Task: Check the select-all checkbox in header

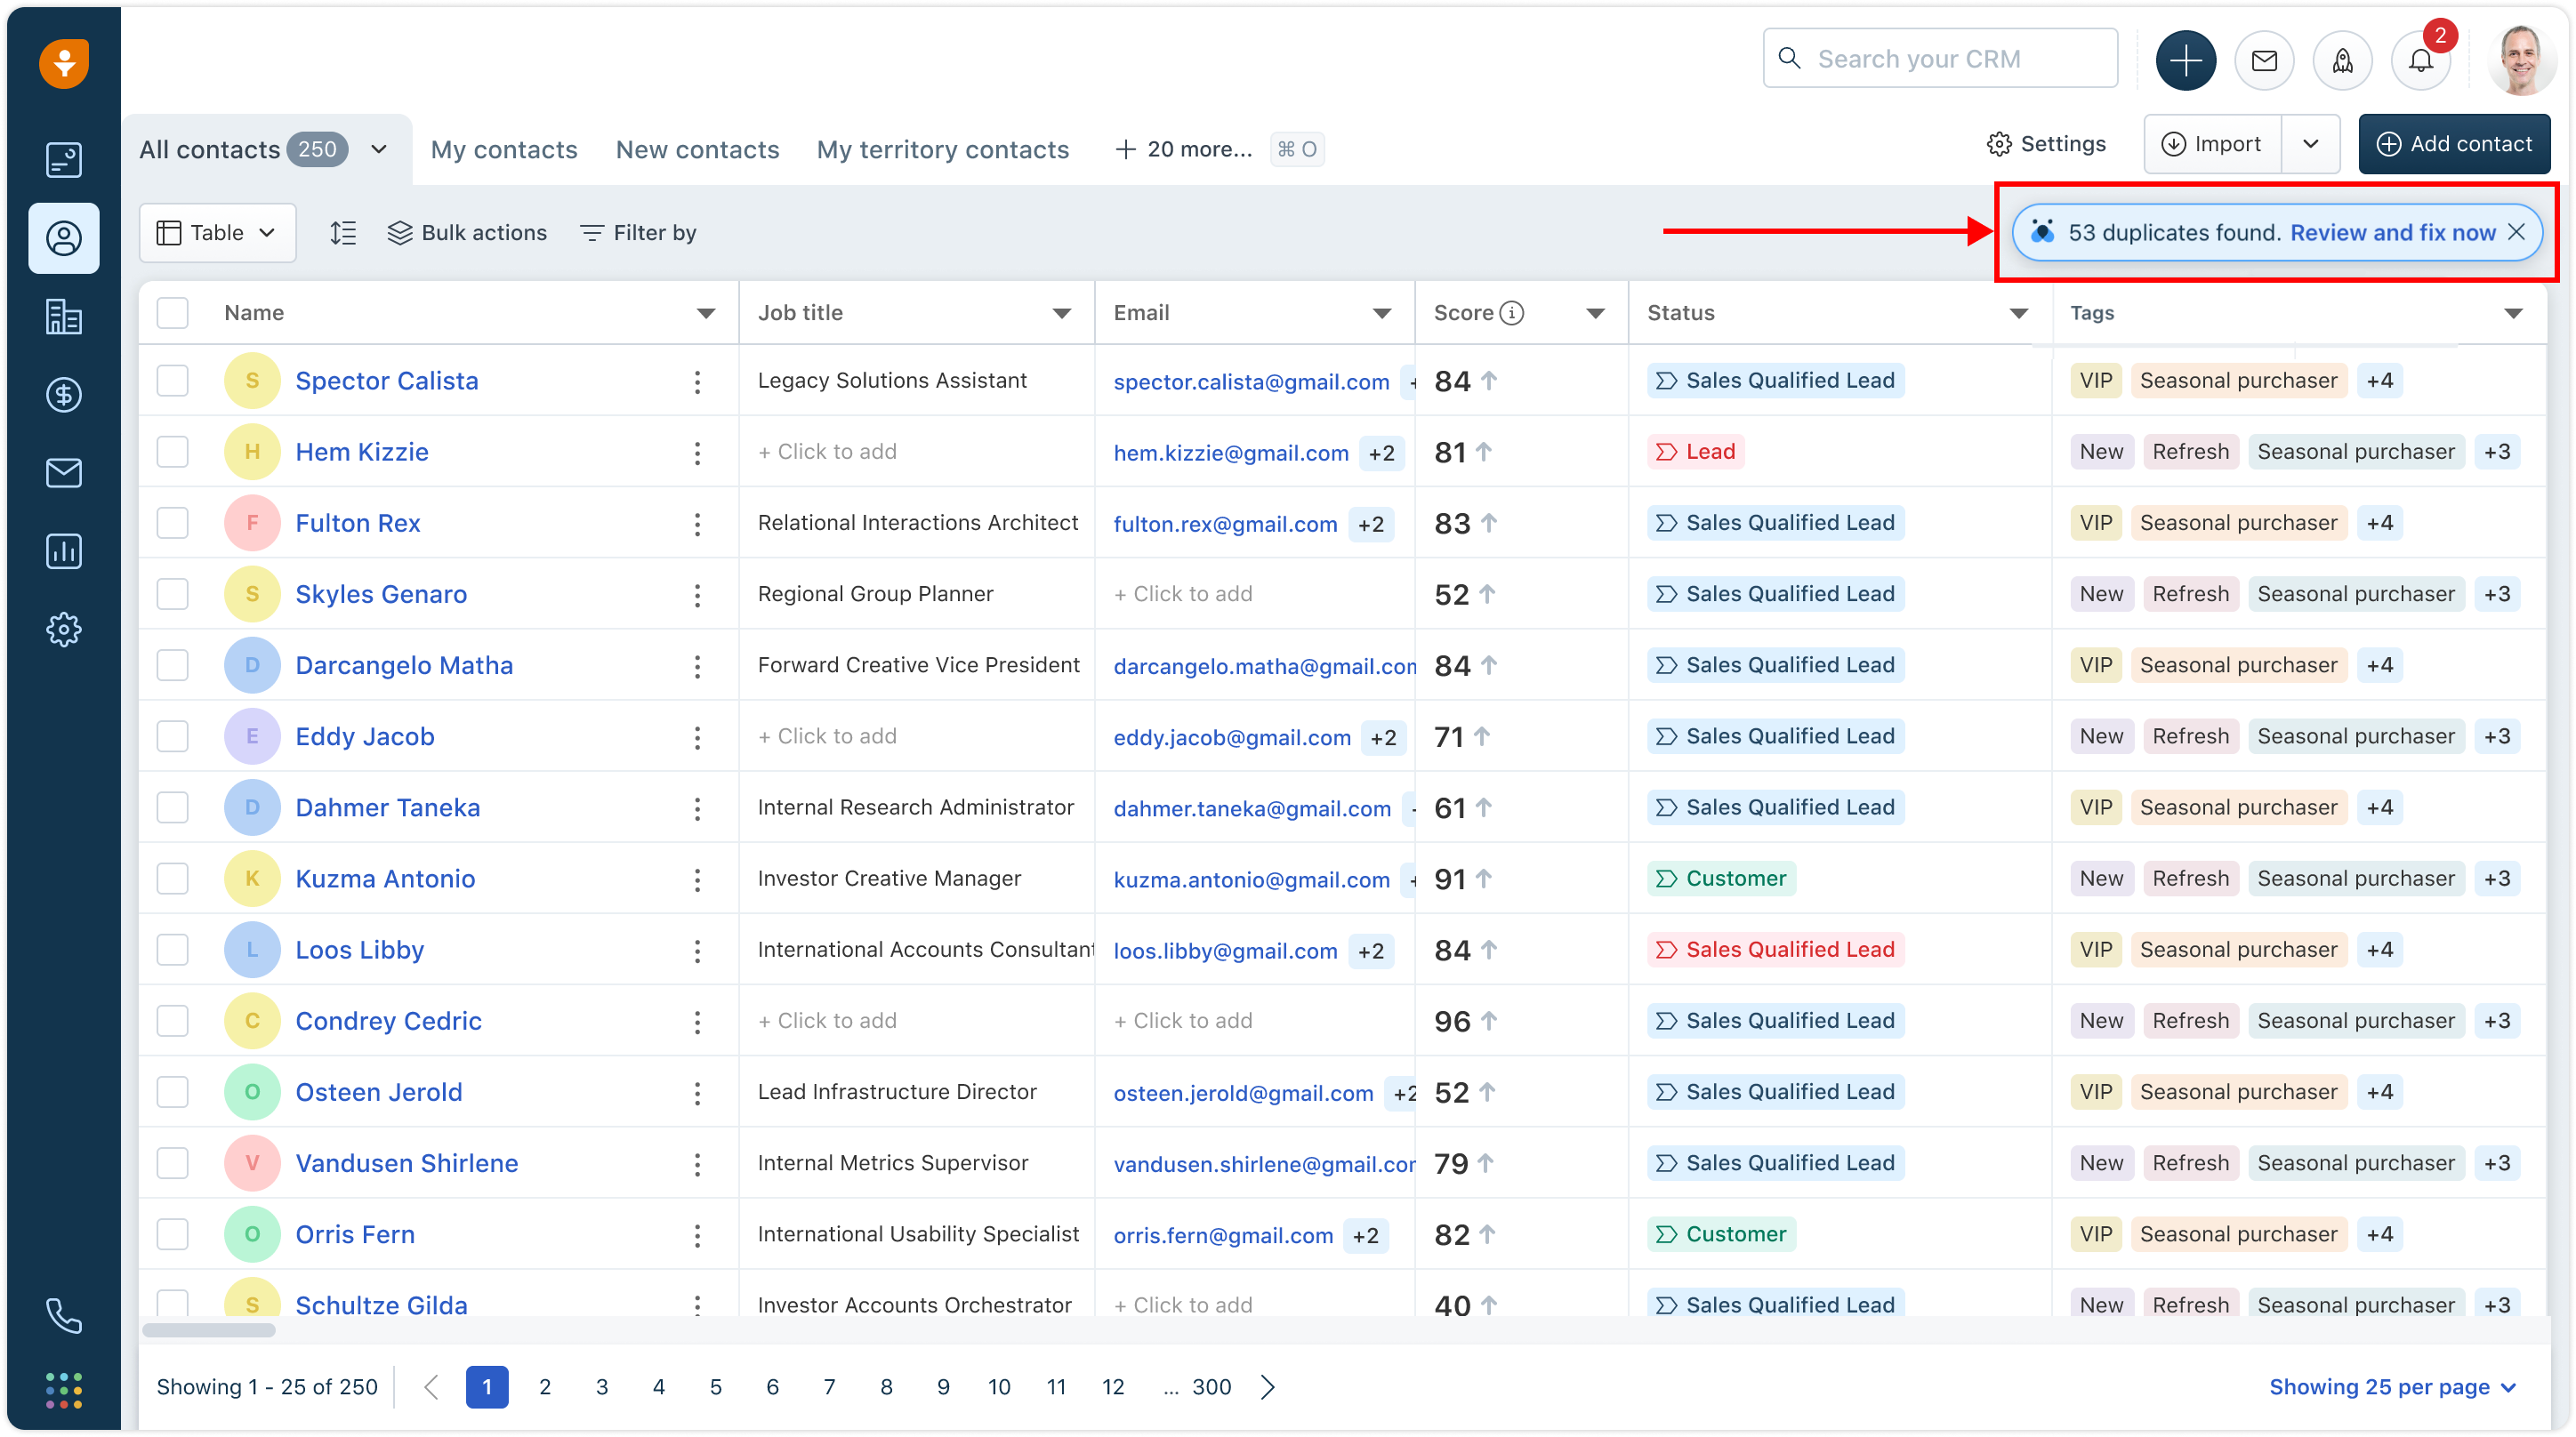Action: click(173, 313)
